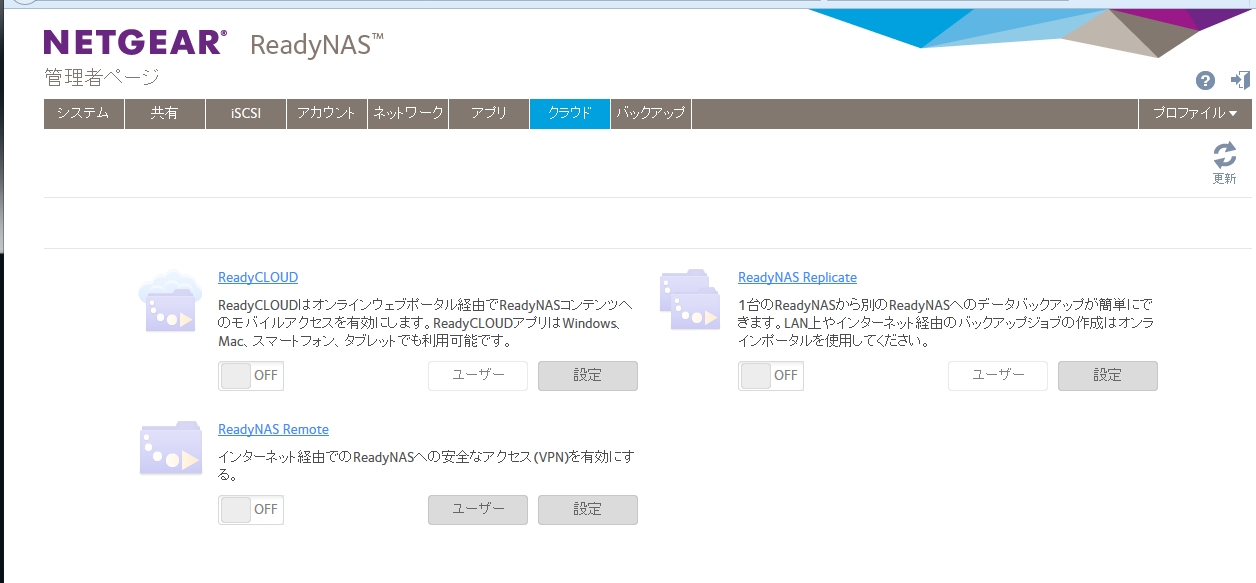Click the ReadyCLOUD cloud folder icon
Image resolution: width=1256 pixels, height=583 pixels.
pos(171,301)
